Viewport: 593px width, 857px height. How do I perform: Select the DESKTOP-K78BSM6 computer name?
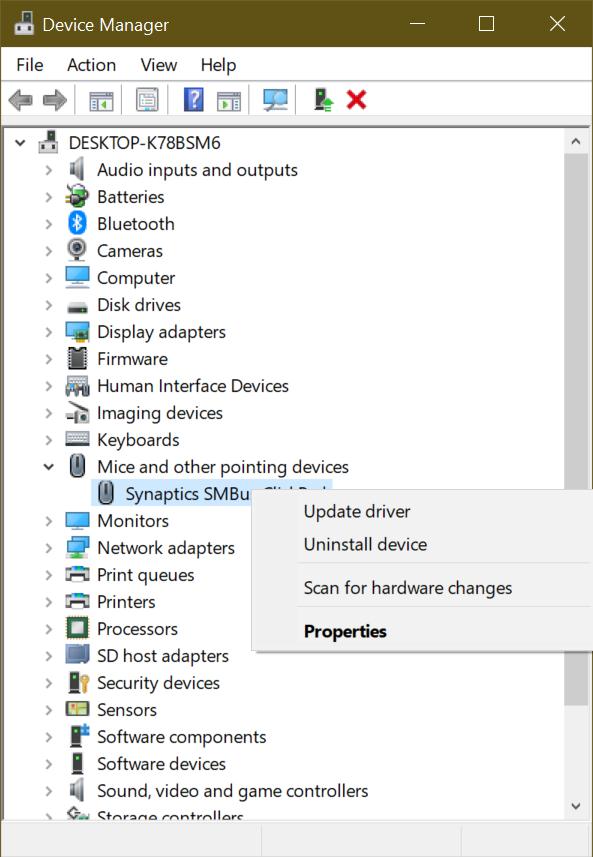pos(144,143)
